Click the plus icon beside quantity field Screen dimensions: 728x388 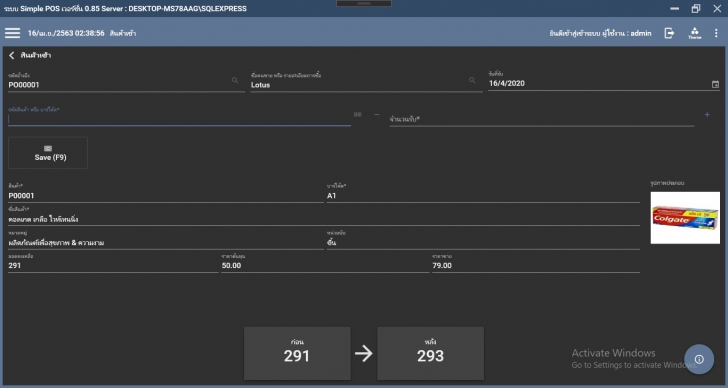pyautogui.click(x=707, y=114)
